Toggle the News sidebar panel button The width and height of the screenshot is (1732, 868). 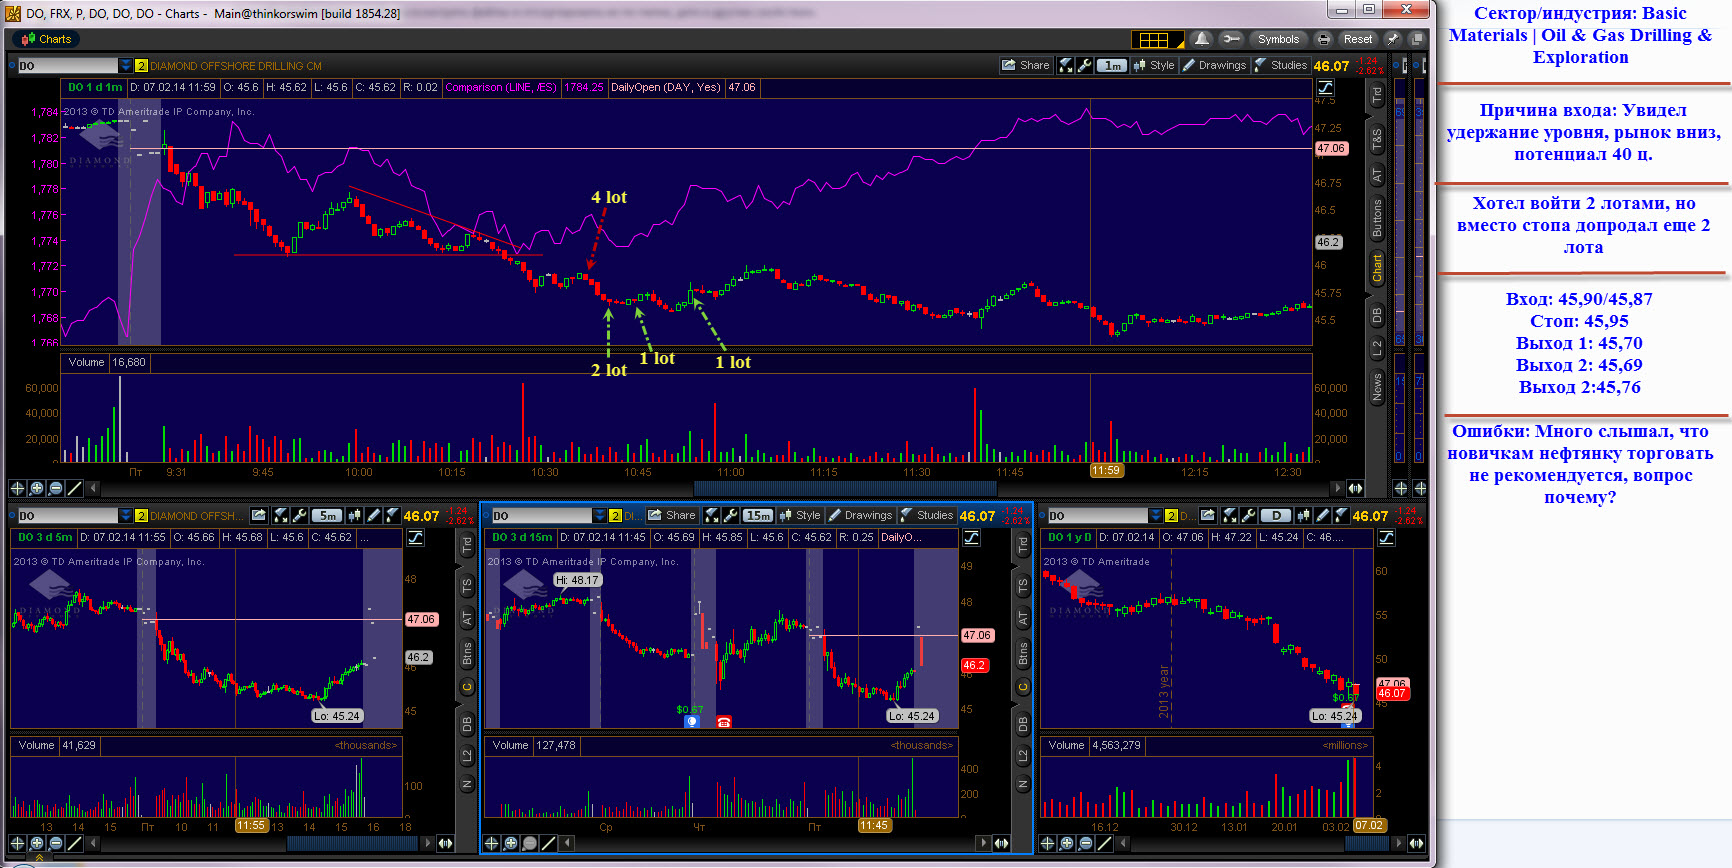point(1377,387)
